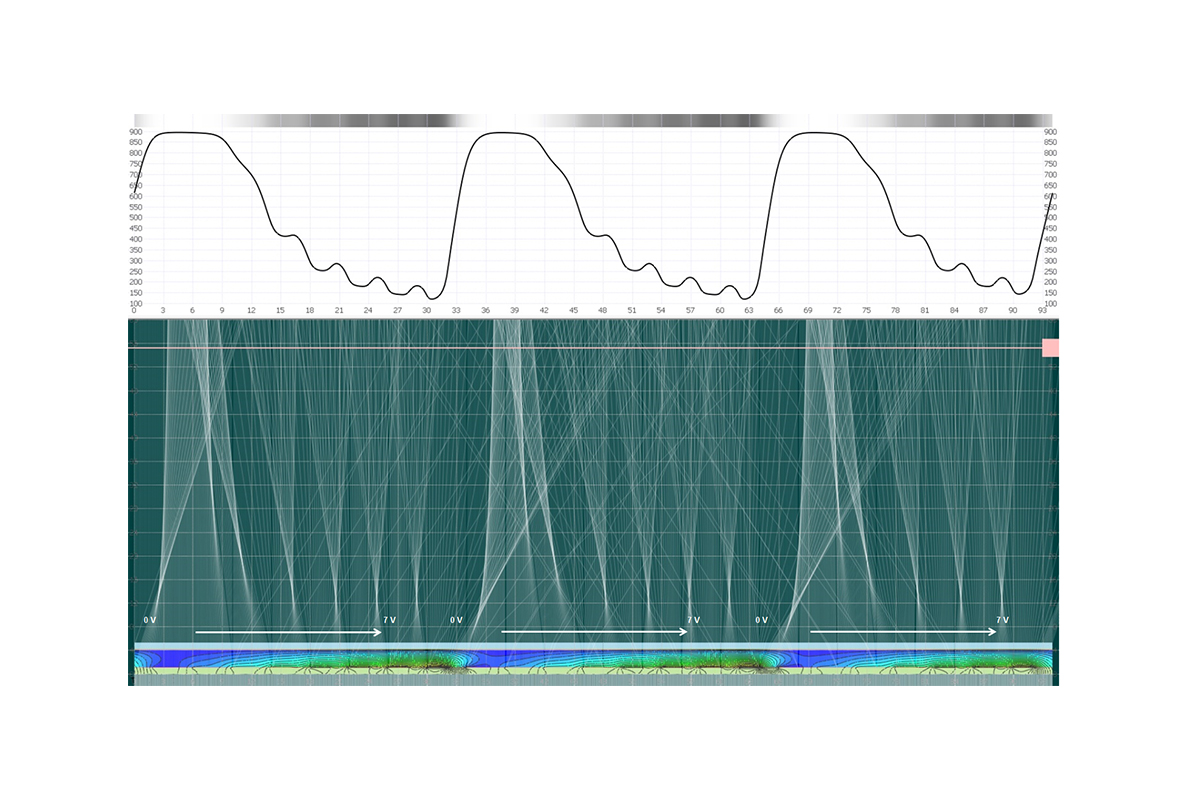Click the leftmost "0 V" voltage label
The image size is (1200, 800).
pyautogui.click(x=150, y=620)
